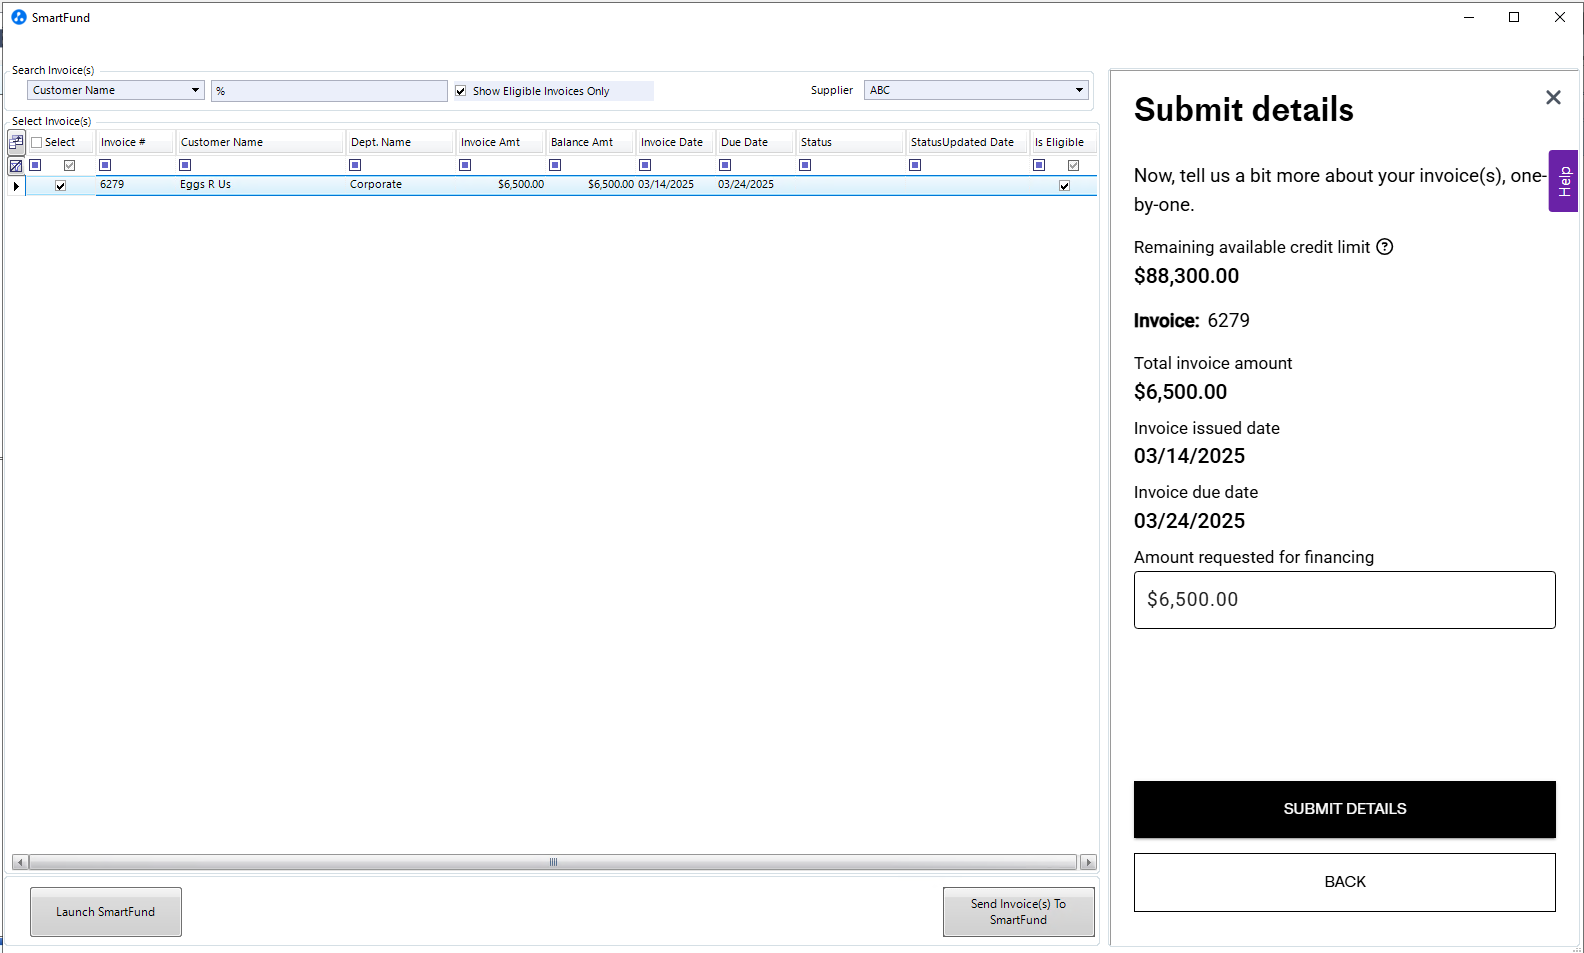
Task: Click the BACK button
Action: click(x=1345, y=882)
